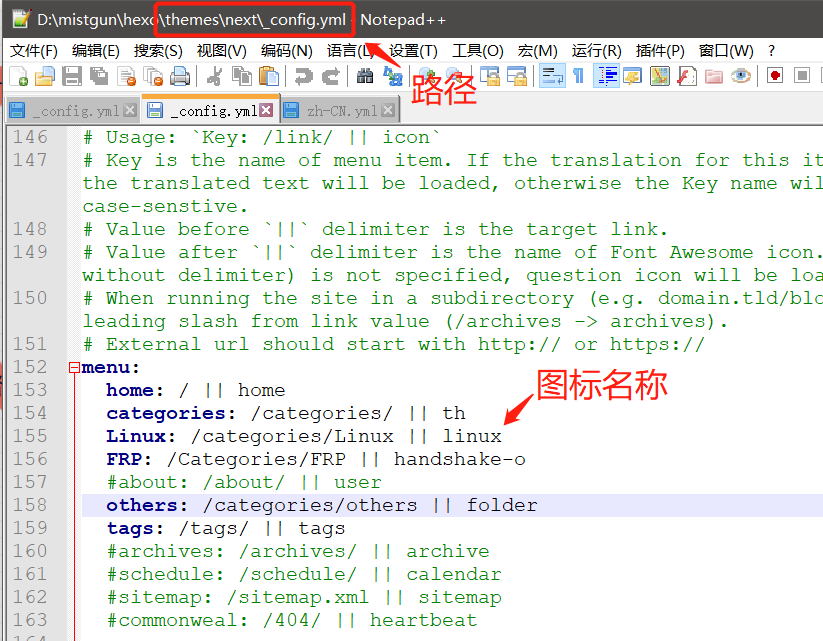This screenshot has height=641, width=823.
Task: Open the user defined language dialog icon
Action: pyautogui.click(x=632, y=76)
